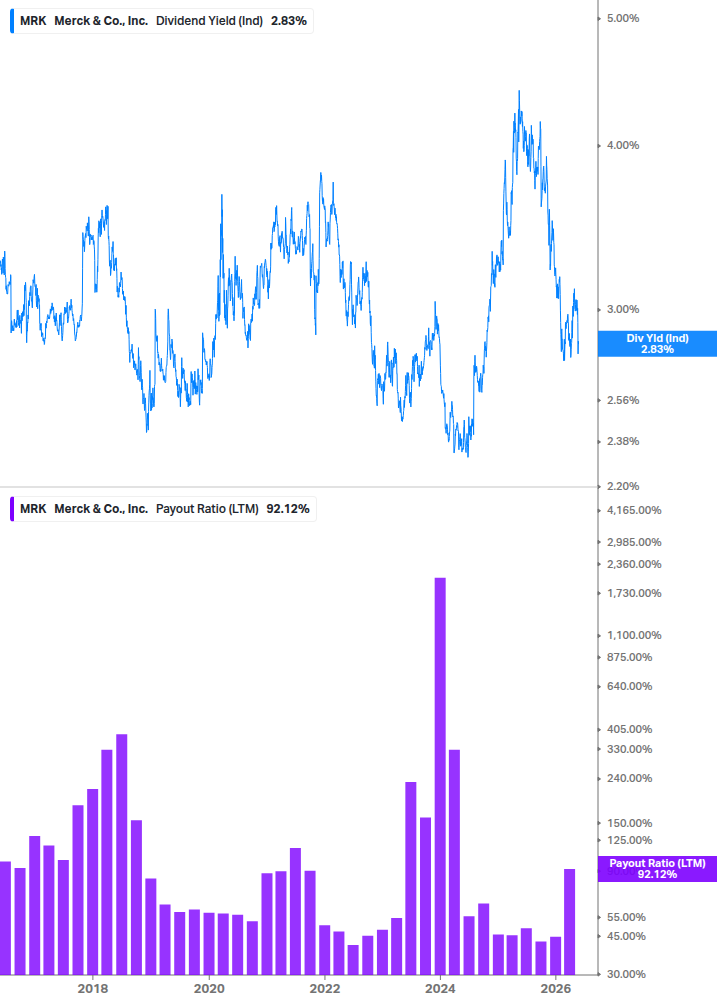Click the 4,165.00% payout axis label

click(x=634, y=511)
